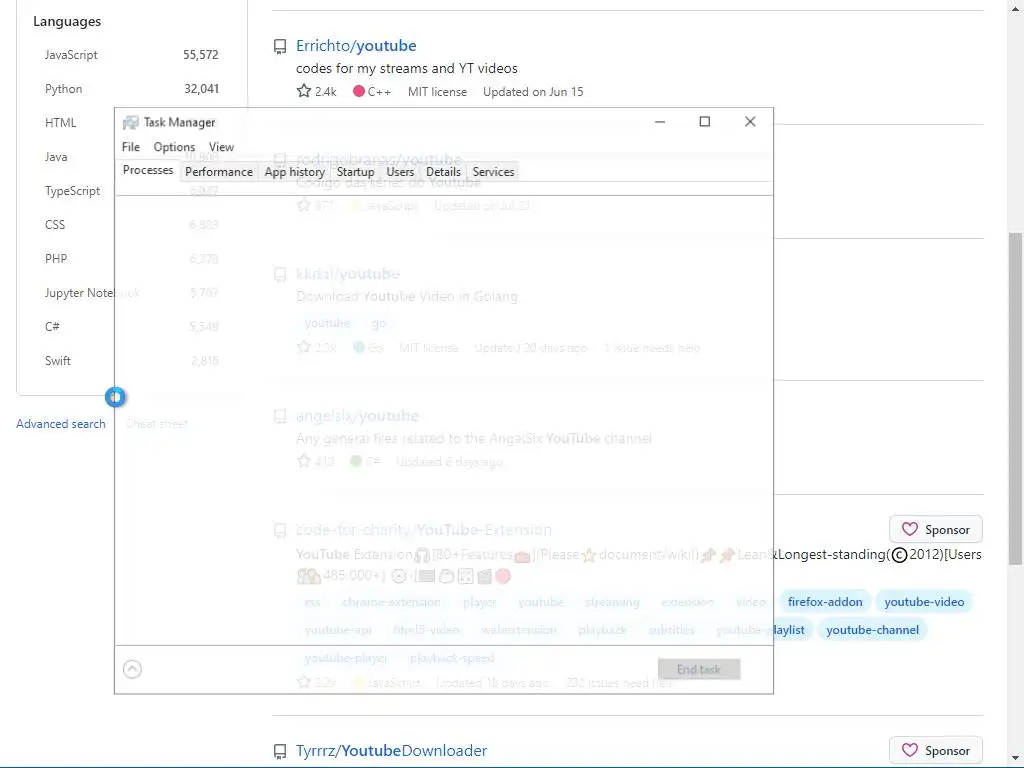Select the Processes tab
The height and width of the screenshot is (768, 1024).
[x=148, y=170]
